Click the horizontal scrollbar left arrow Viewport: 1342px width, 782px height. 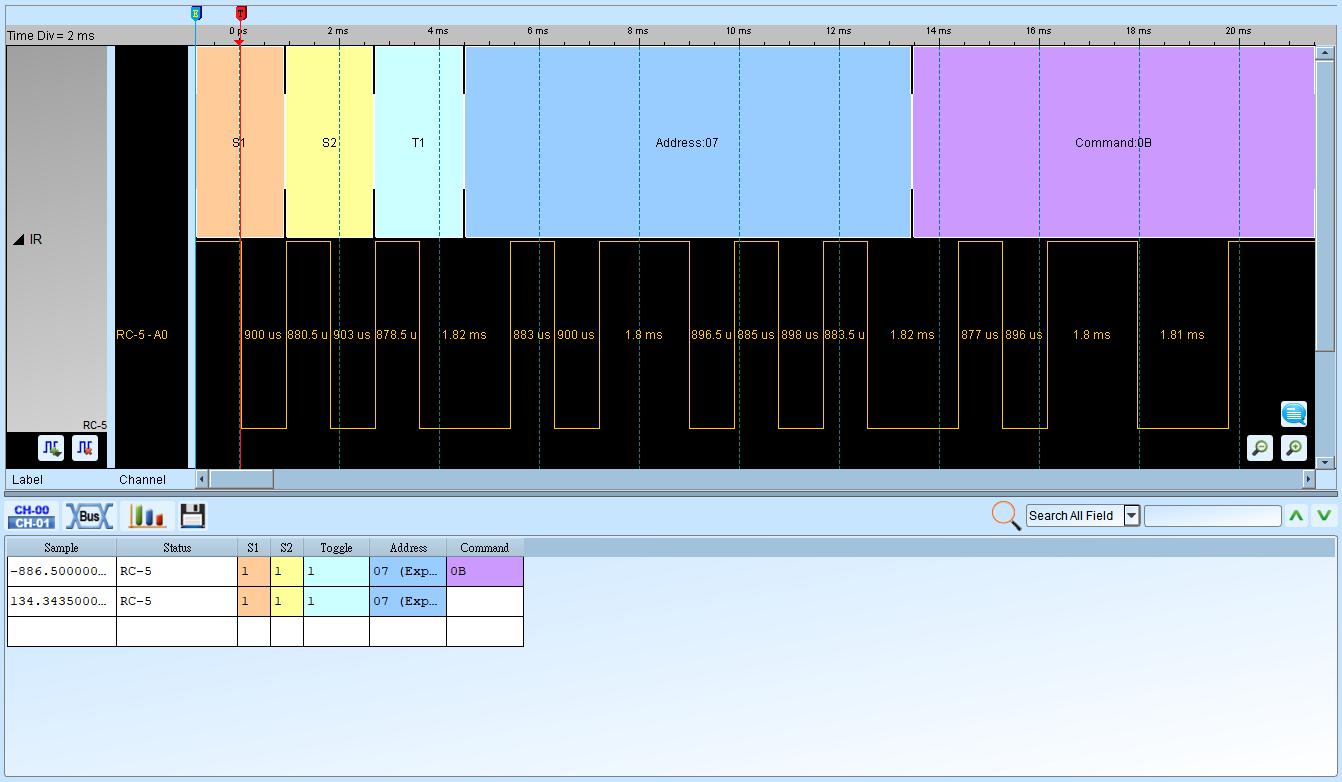(x=202, y=479)
